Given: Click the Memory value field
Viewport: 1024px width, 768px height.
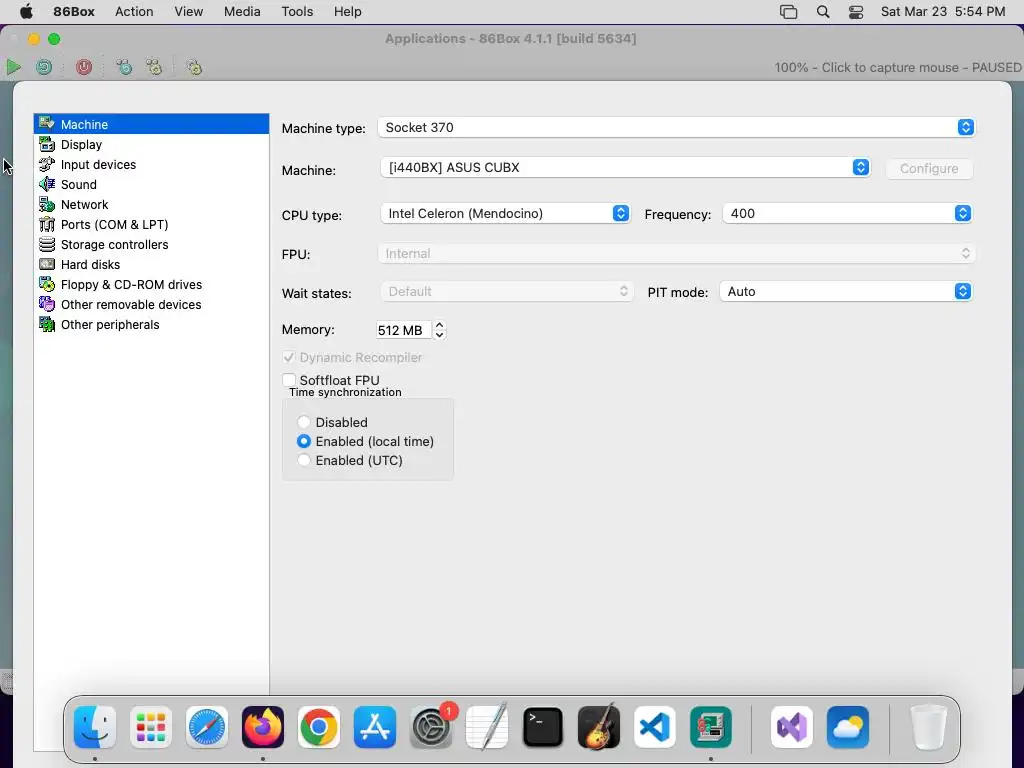Looking at the screenshot, I should pos(403,330).
